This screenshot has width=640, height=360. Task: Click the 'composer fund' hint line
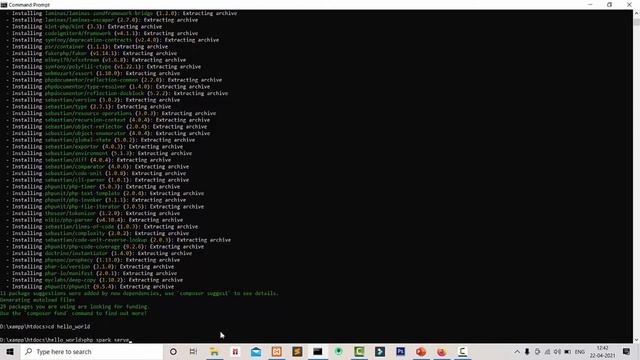click(73, 313)
